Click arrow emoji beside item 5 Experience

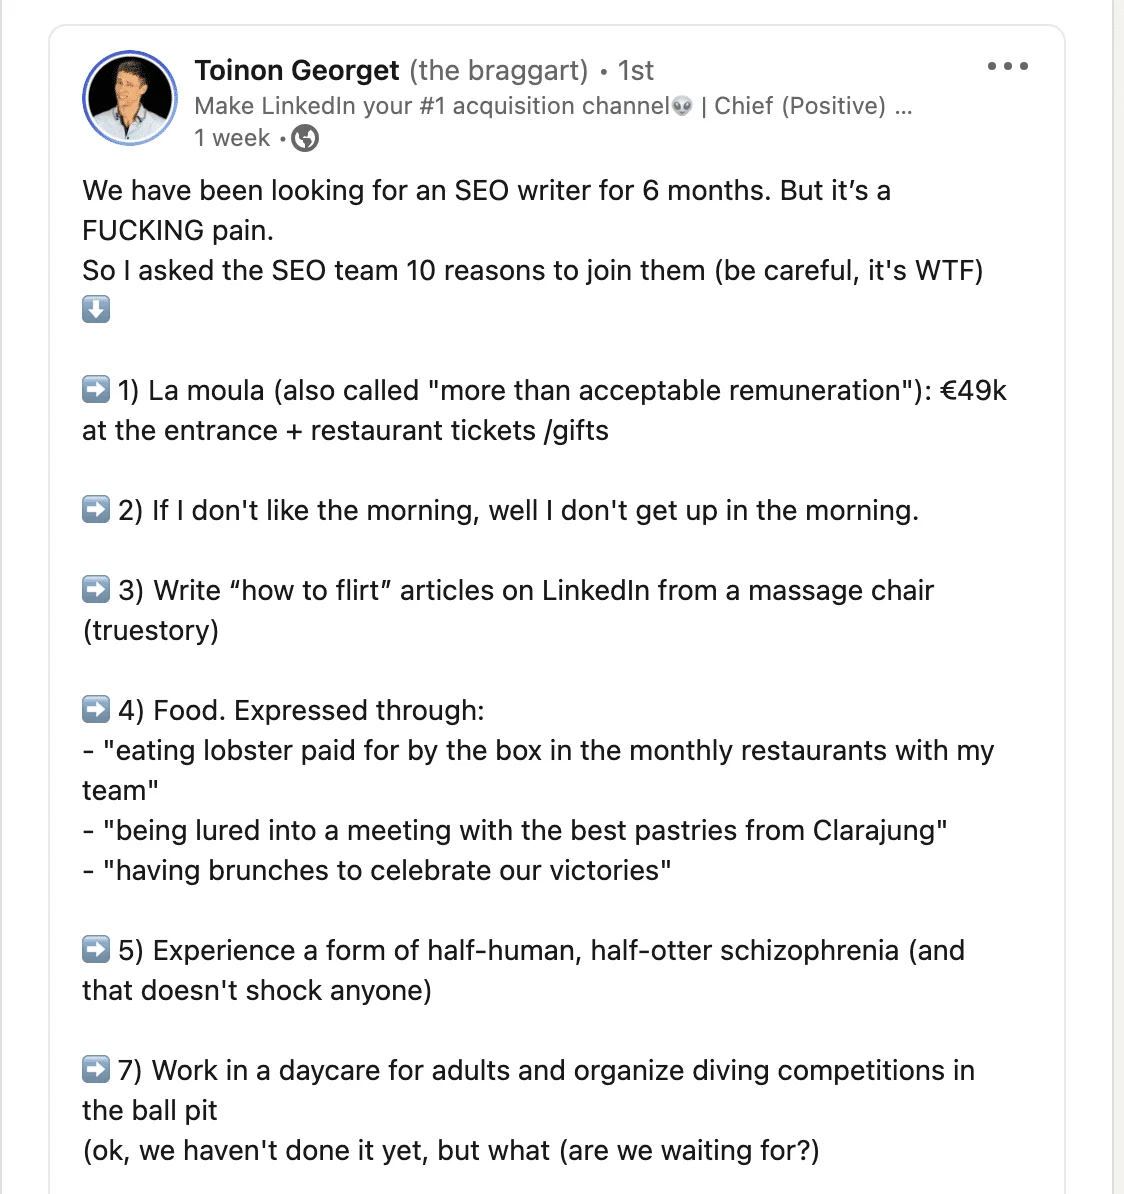(x=96, y=950)
